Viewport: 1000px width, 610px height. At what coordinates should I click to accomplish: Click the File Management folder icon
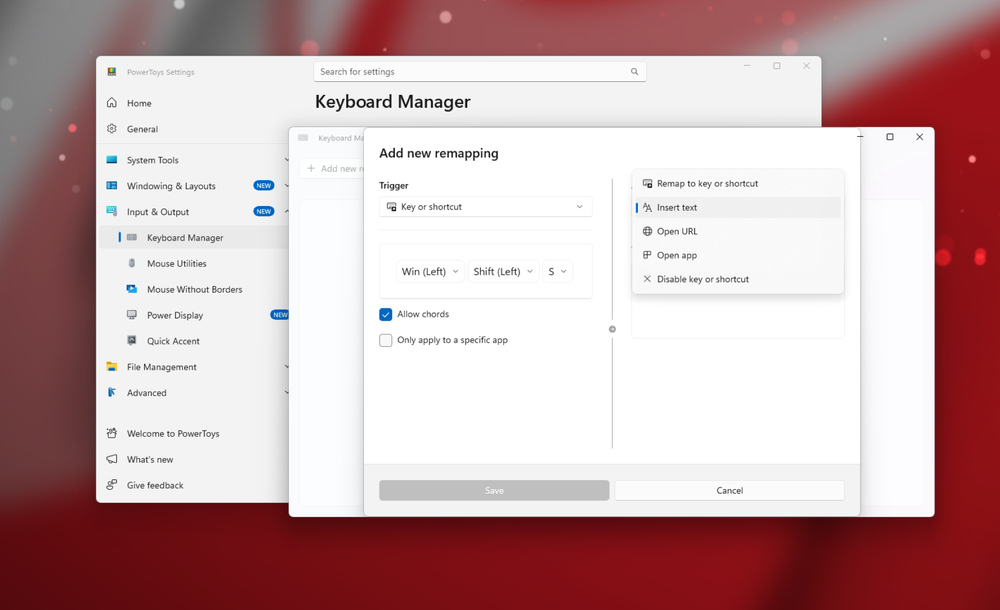pyautogui.click(x=112, y=366)
